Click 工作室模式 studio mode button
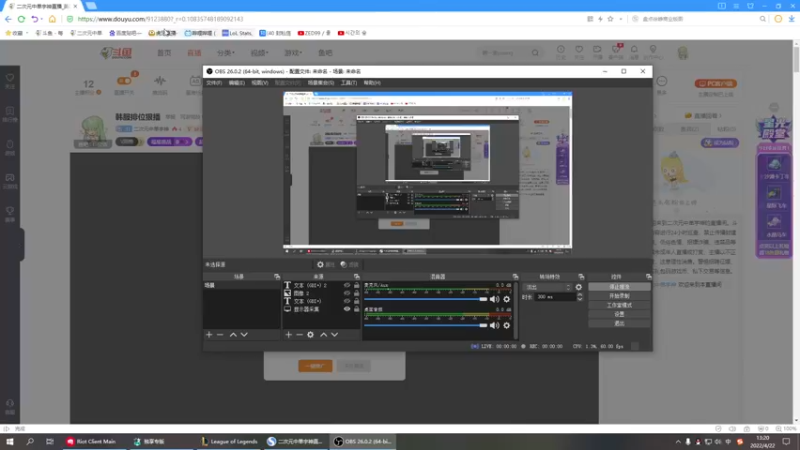Viewport: 800px width, 450px height. (x=619, y=305)
